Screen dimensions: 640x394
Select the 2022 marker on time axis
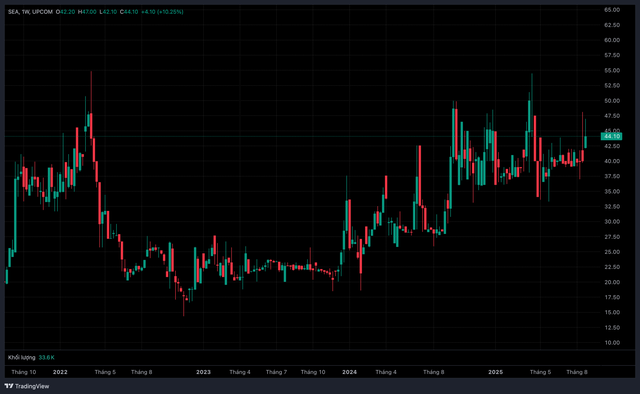pyautogui.click(x=60, y=372)
